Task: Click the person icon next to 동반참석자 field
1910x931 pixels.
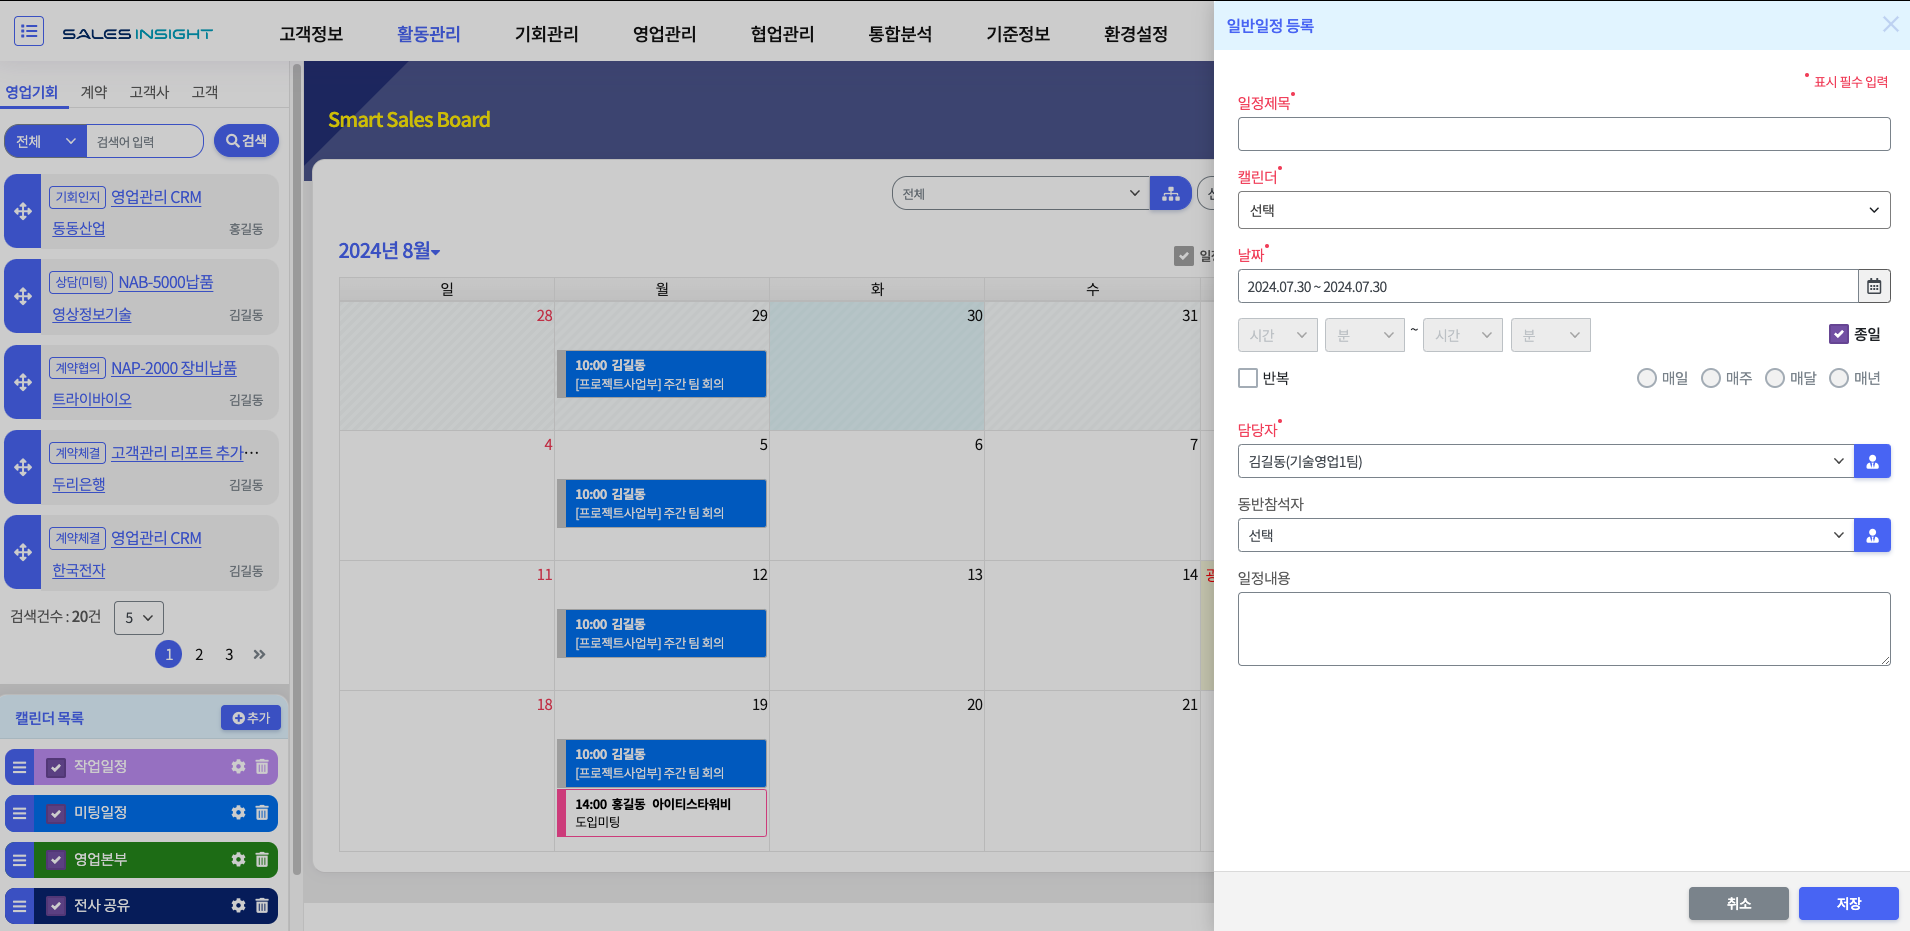Action: [x=1871, y=536]
